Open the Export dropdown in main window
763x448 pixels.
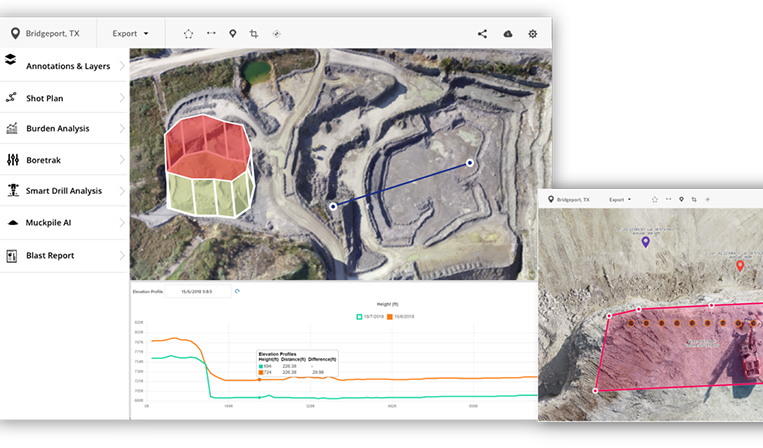click(130, 34)
